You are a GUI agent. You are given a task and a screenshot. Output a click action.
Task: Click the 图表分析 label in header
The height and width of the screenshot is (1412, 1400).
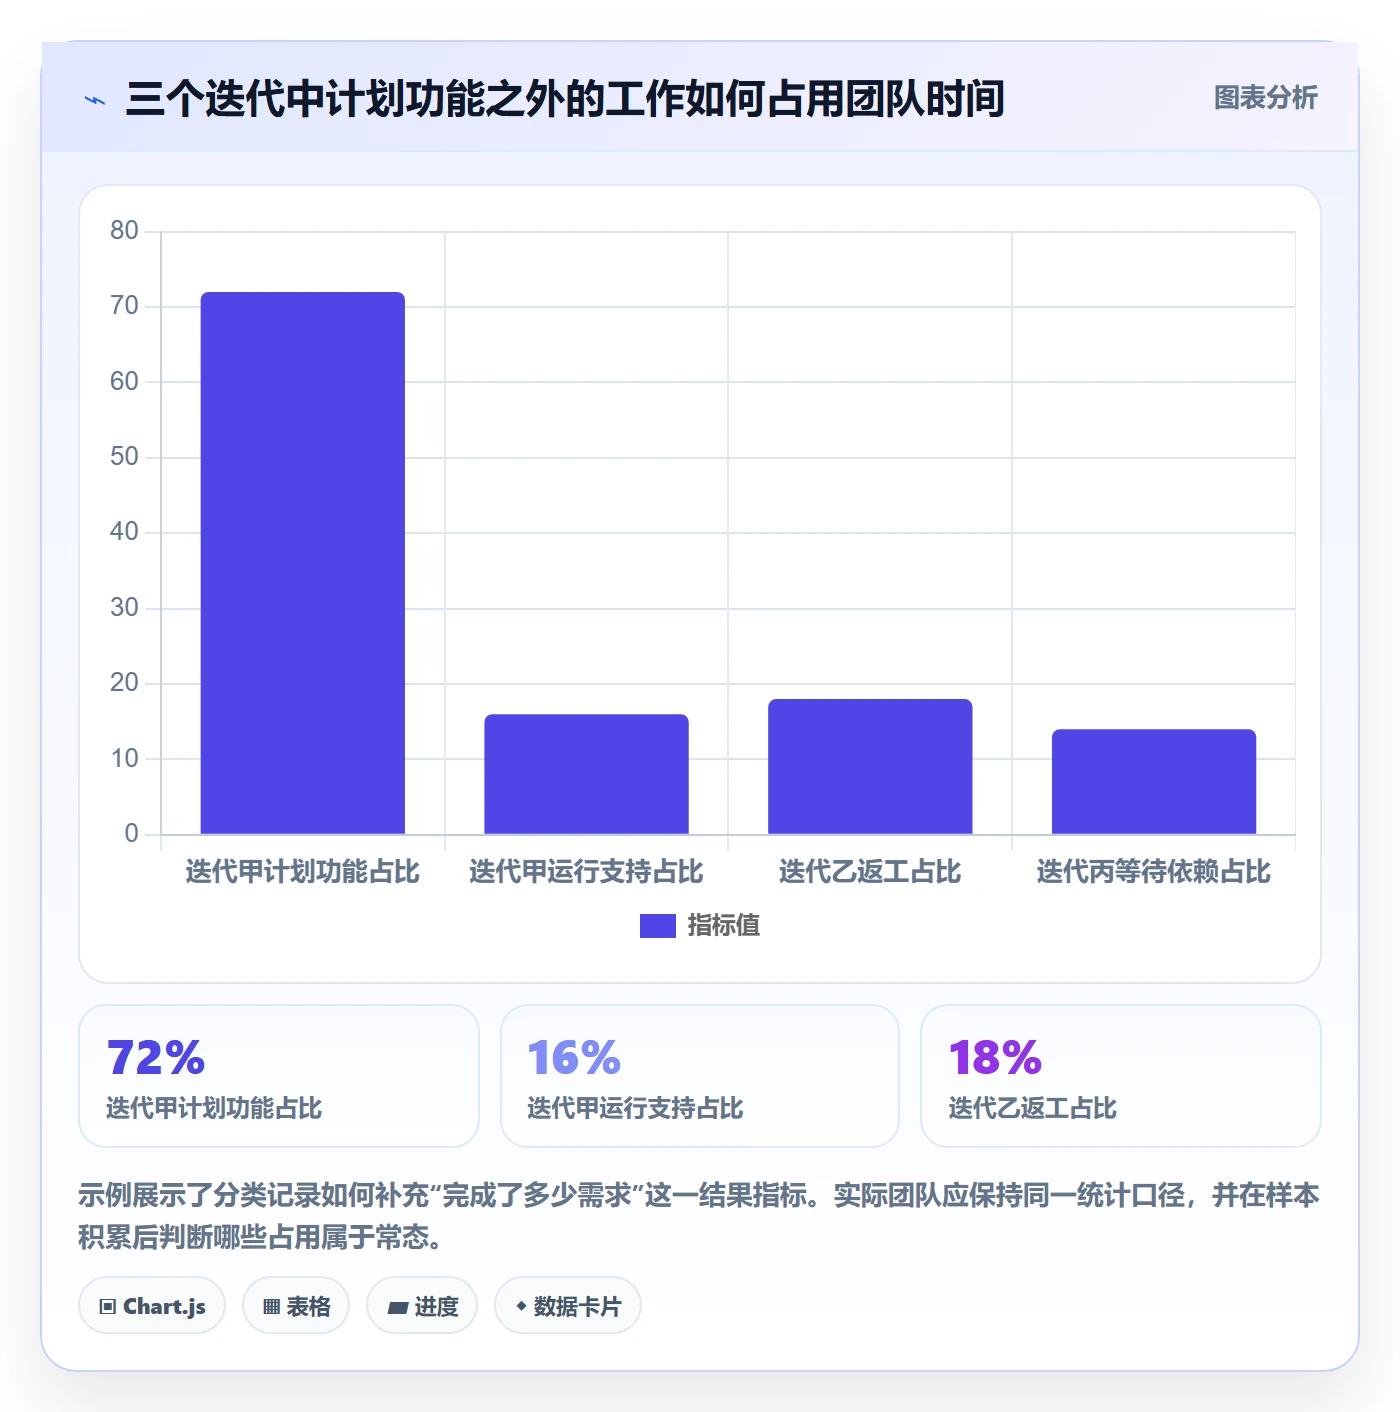[1265, 98]
